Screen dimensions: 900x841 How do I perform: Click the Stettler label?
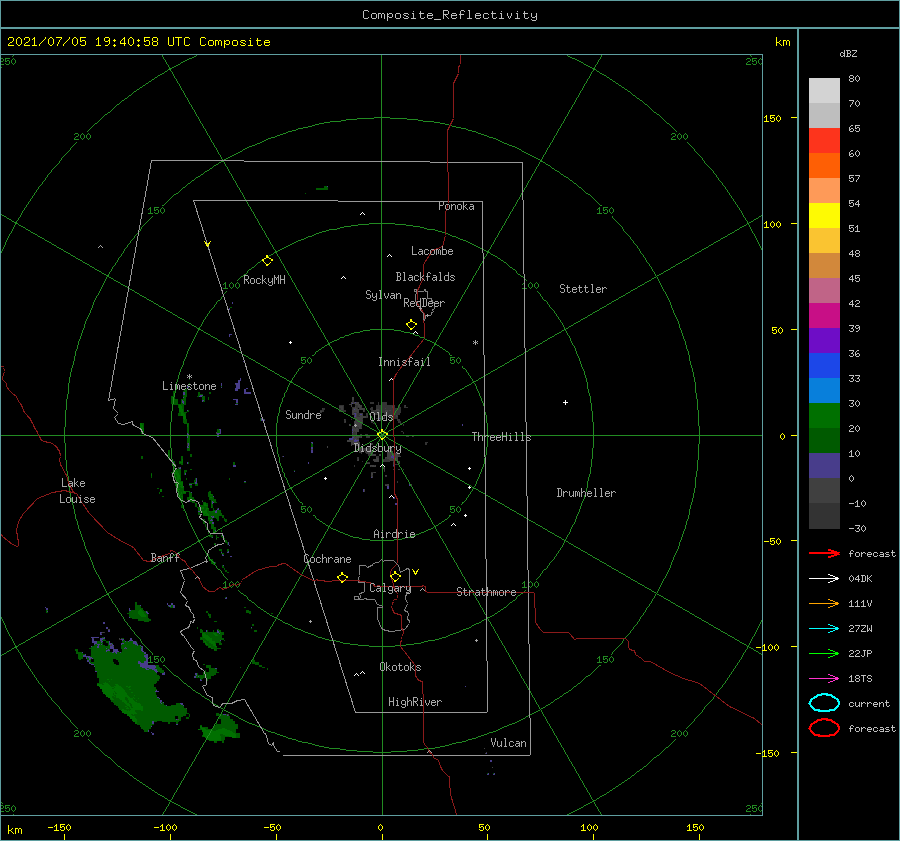coord(583,289)
